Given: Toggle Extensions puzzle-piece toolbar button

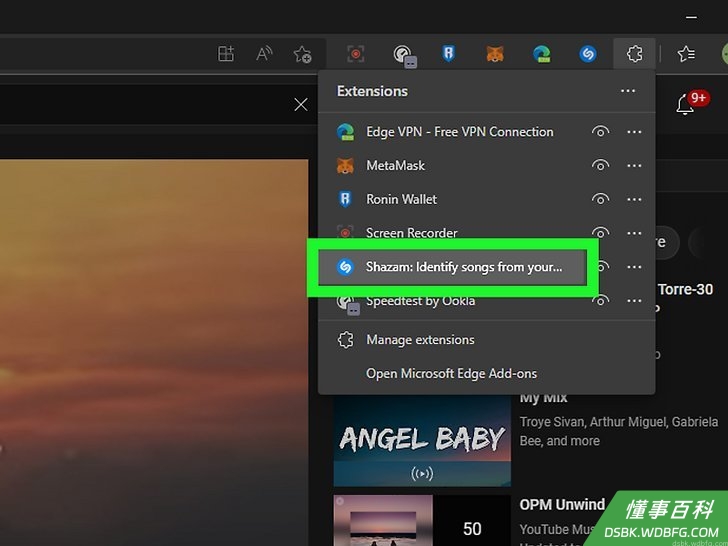Looking at the screenshot, I should coord(634,54).
